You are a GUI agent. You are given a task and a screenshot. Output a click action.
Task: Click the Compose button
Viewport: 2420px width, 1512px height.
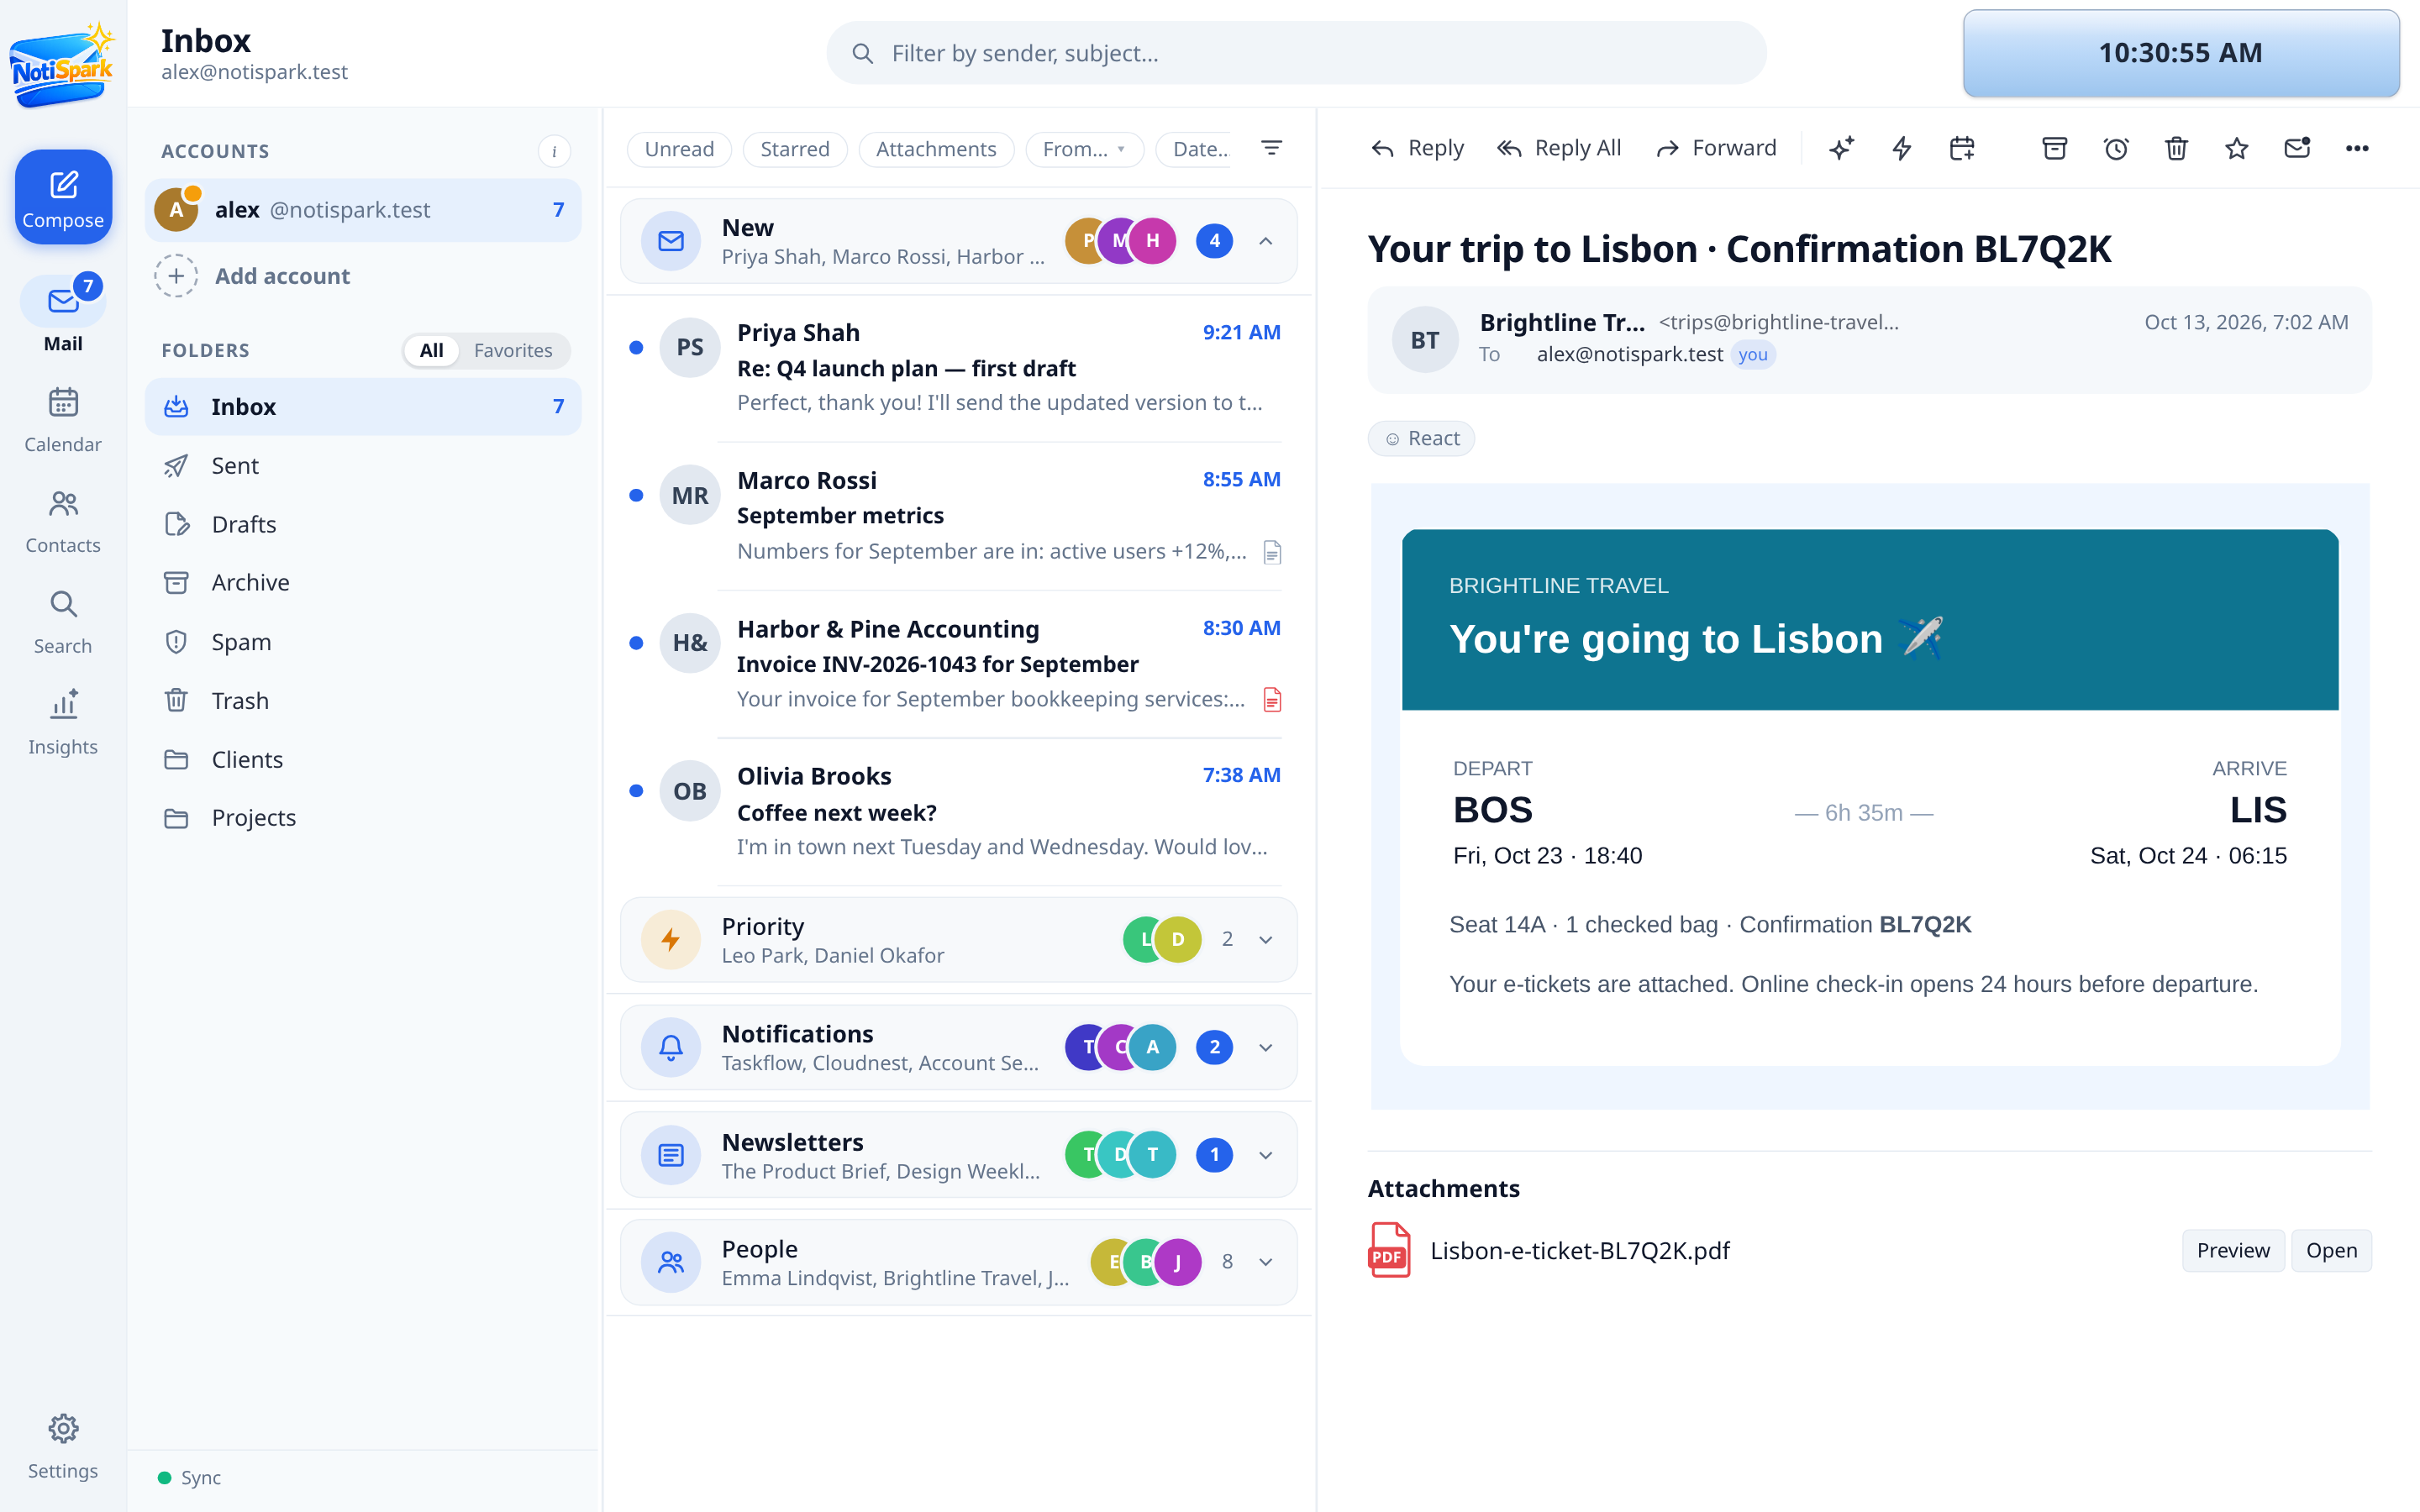[x=63, y=197]
